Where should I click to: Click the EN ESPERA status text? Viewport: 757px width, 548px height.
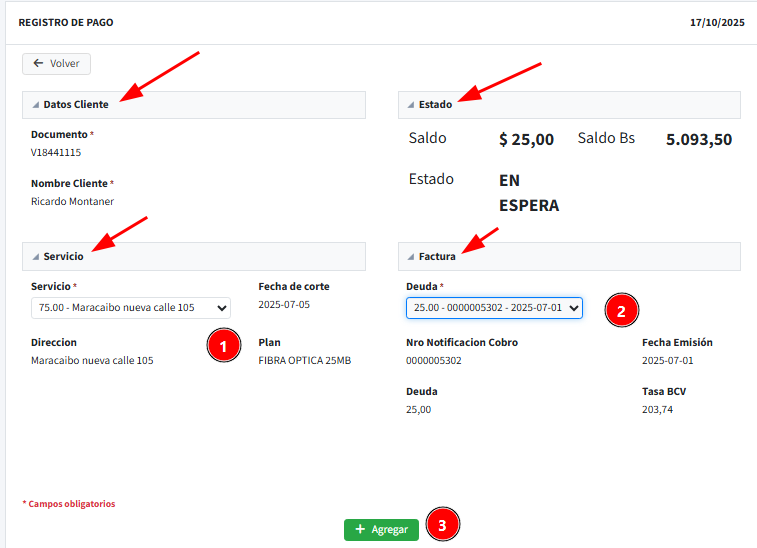coord(528,193)
